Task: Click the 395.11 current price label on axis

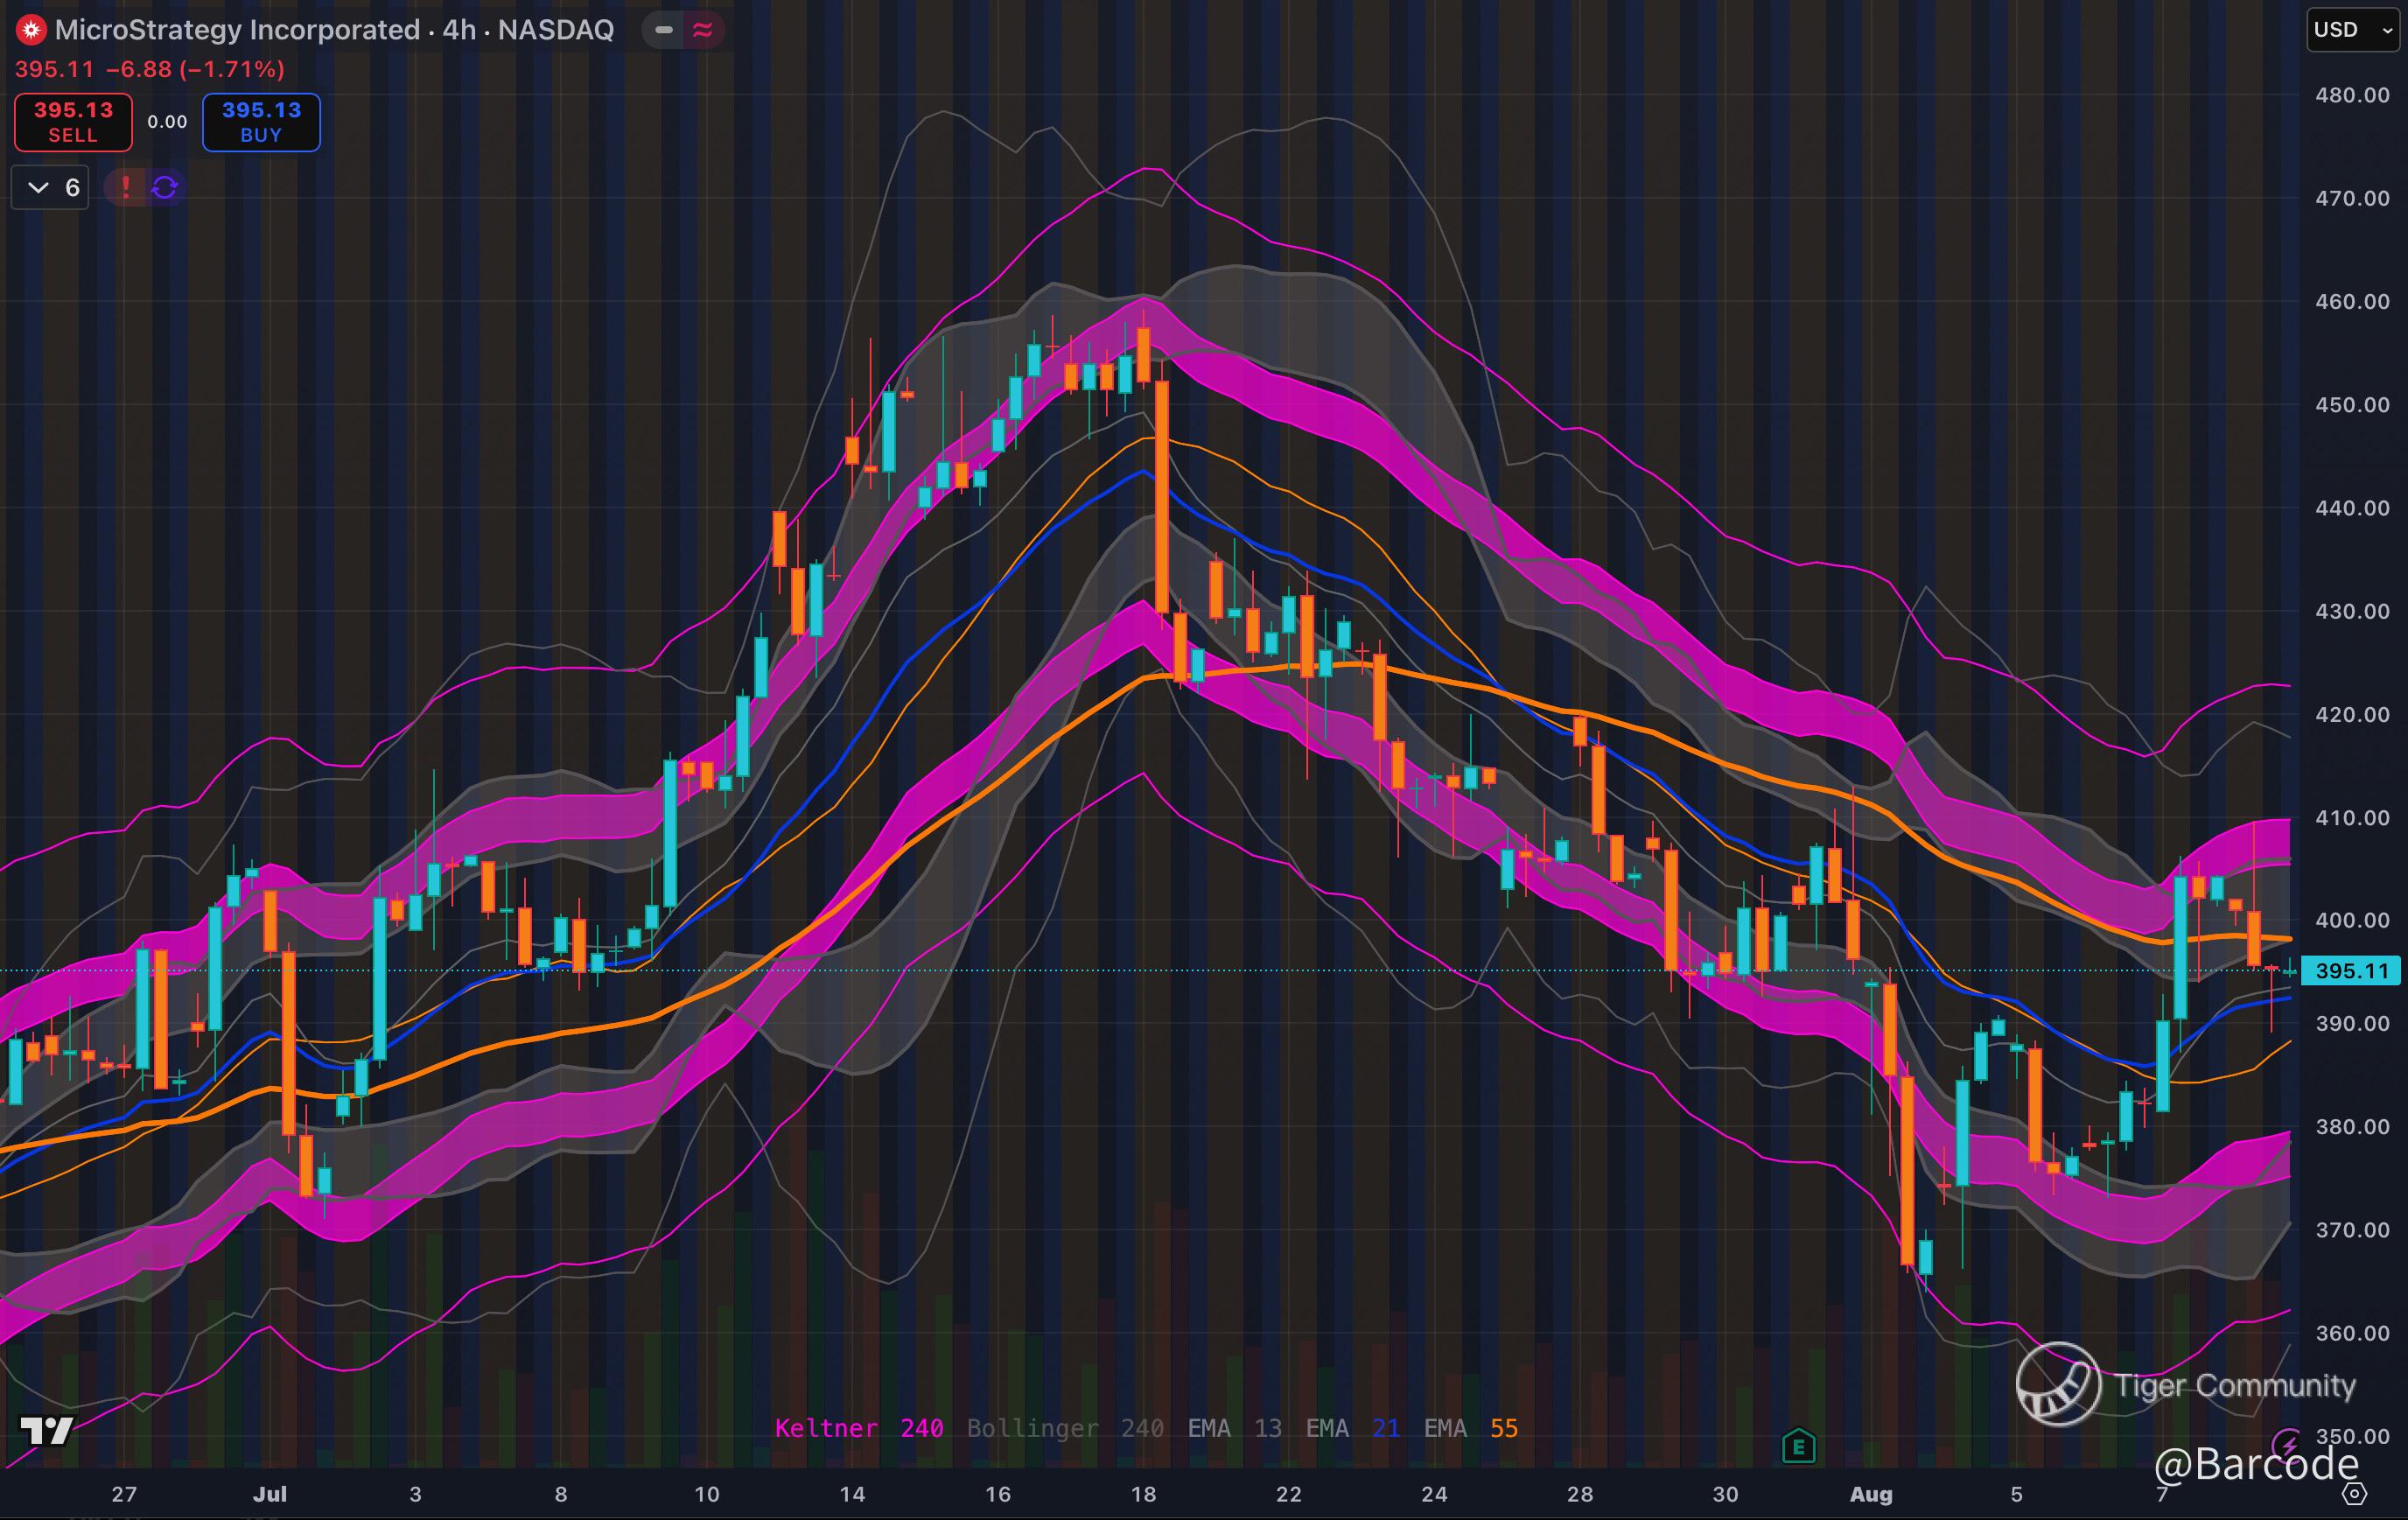Action: tap(2350, 971)
